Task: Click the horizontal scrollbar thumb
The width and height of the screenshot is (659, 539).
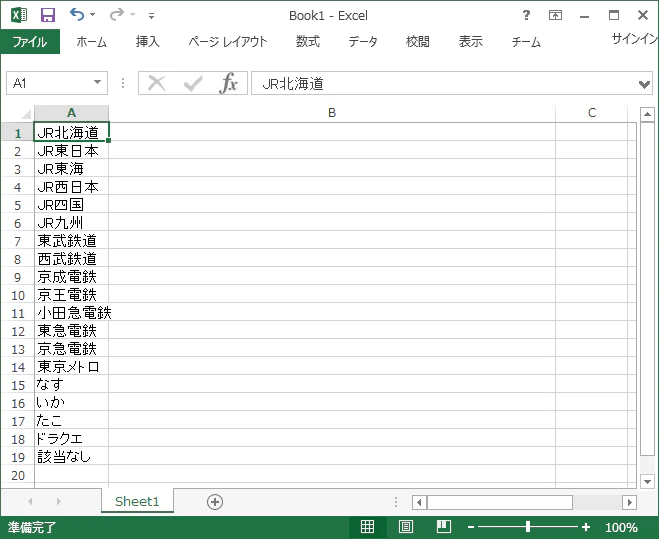Action: pos(500,502)
